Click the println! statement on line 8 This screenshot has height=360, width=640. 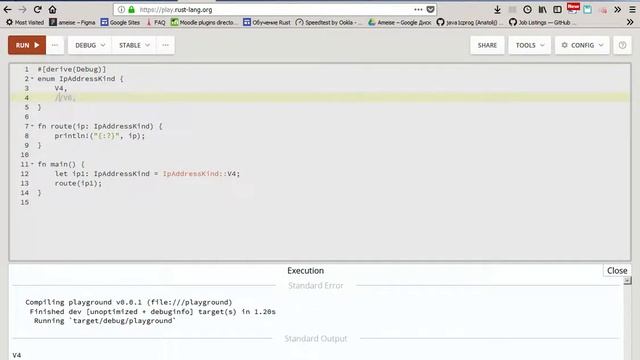point(100,136)
